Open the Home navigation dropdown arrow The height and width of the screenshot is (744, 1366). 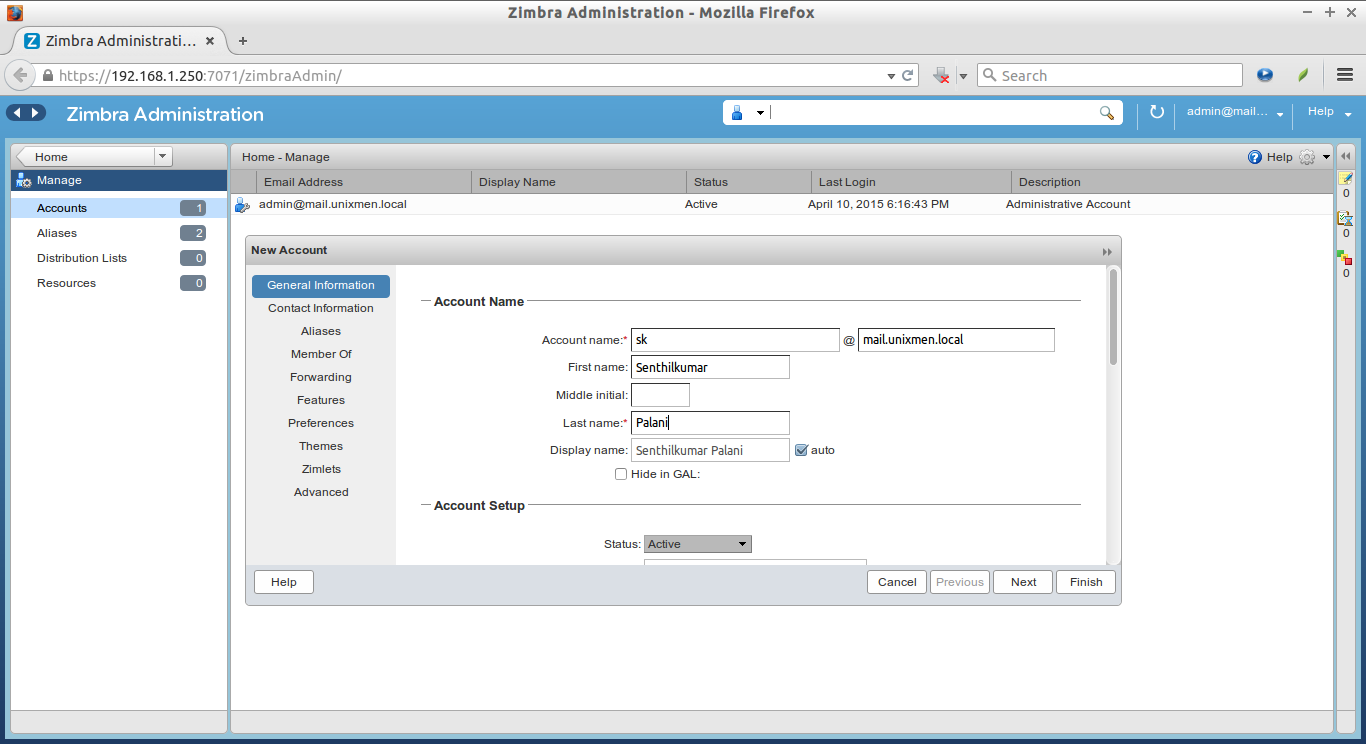(163, 157)
